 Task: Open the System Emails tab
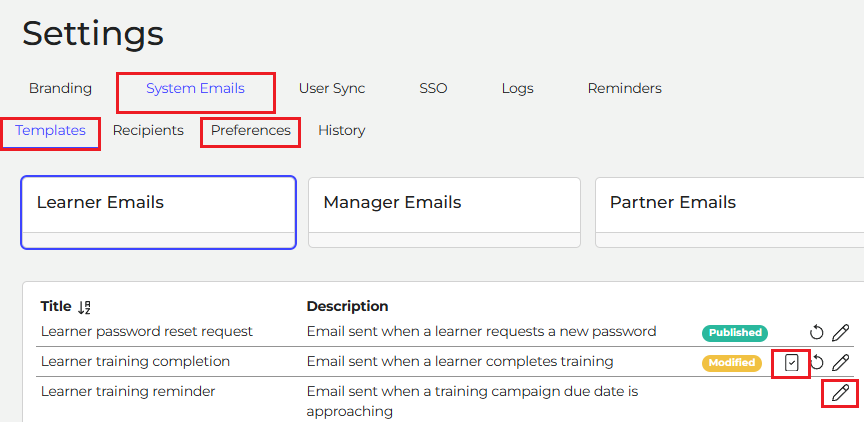click(195, 88)
